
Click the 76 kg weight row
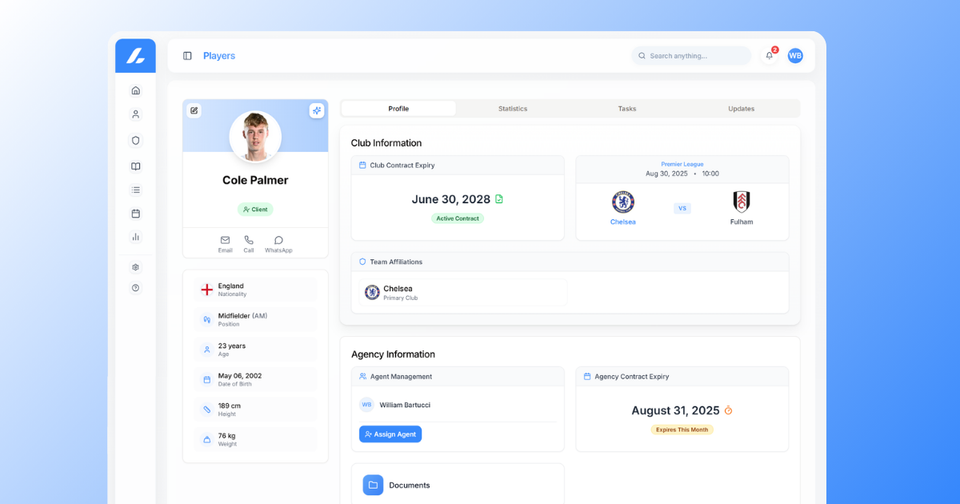(255, 440)
